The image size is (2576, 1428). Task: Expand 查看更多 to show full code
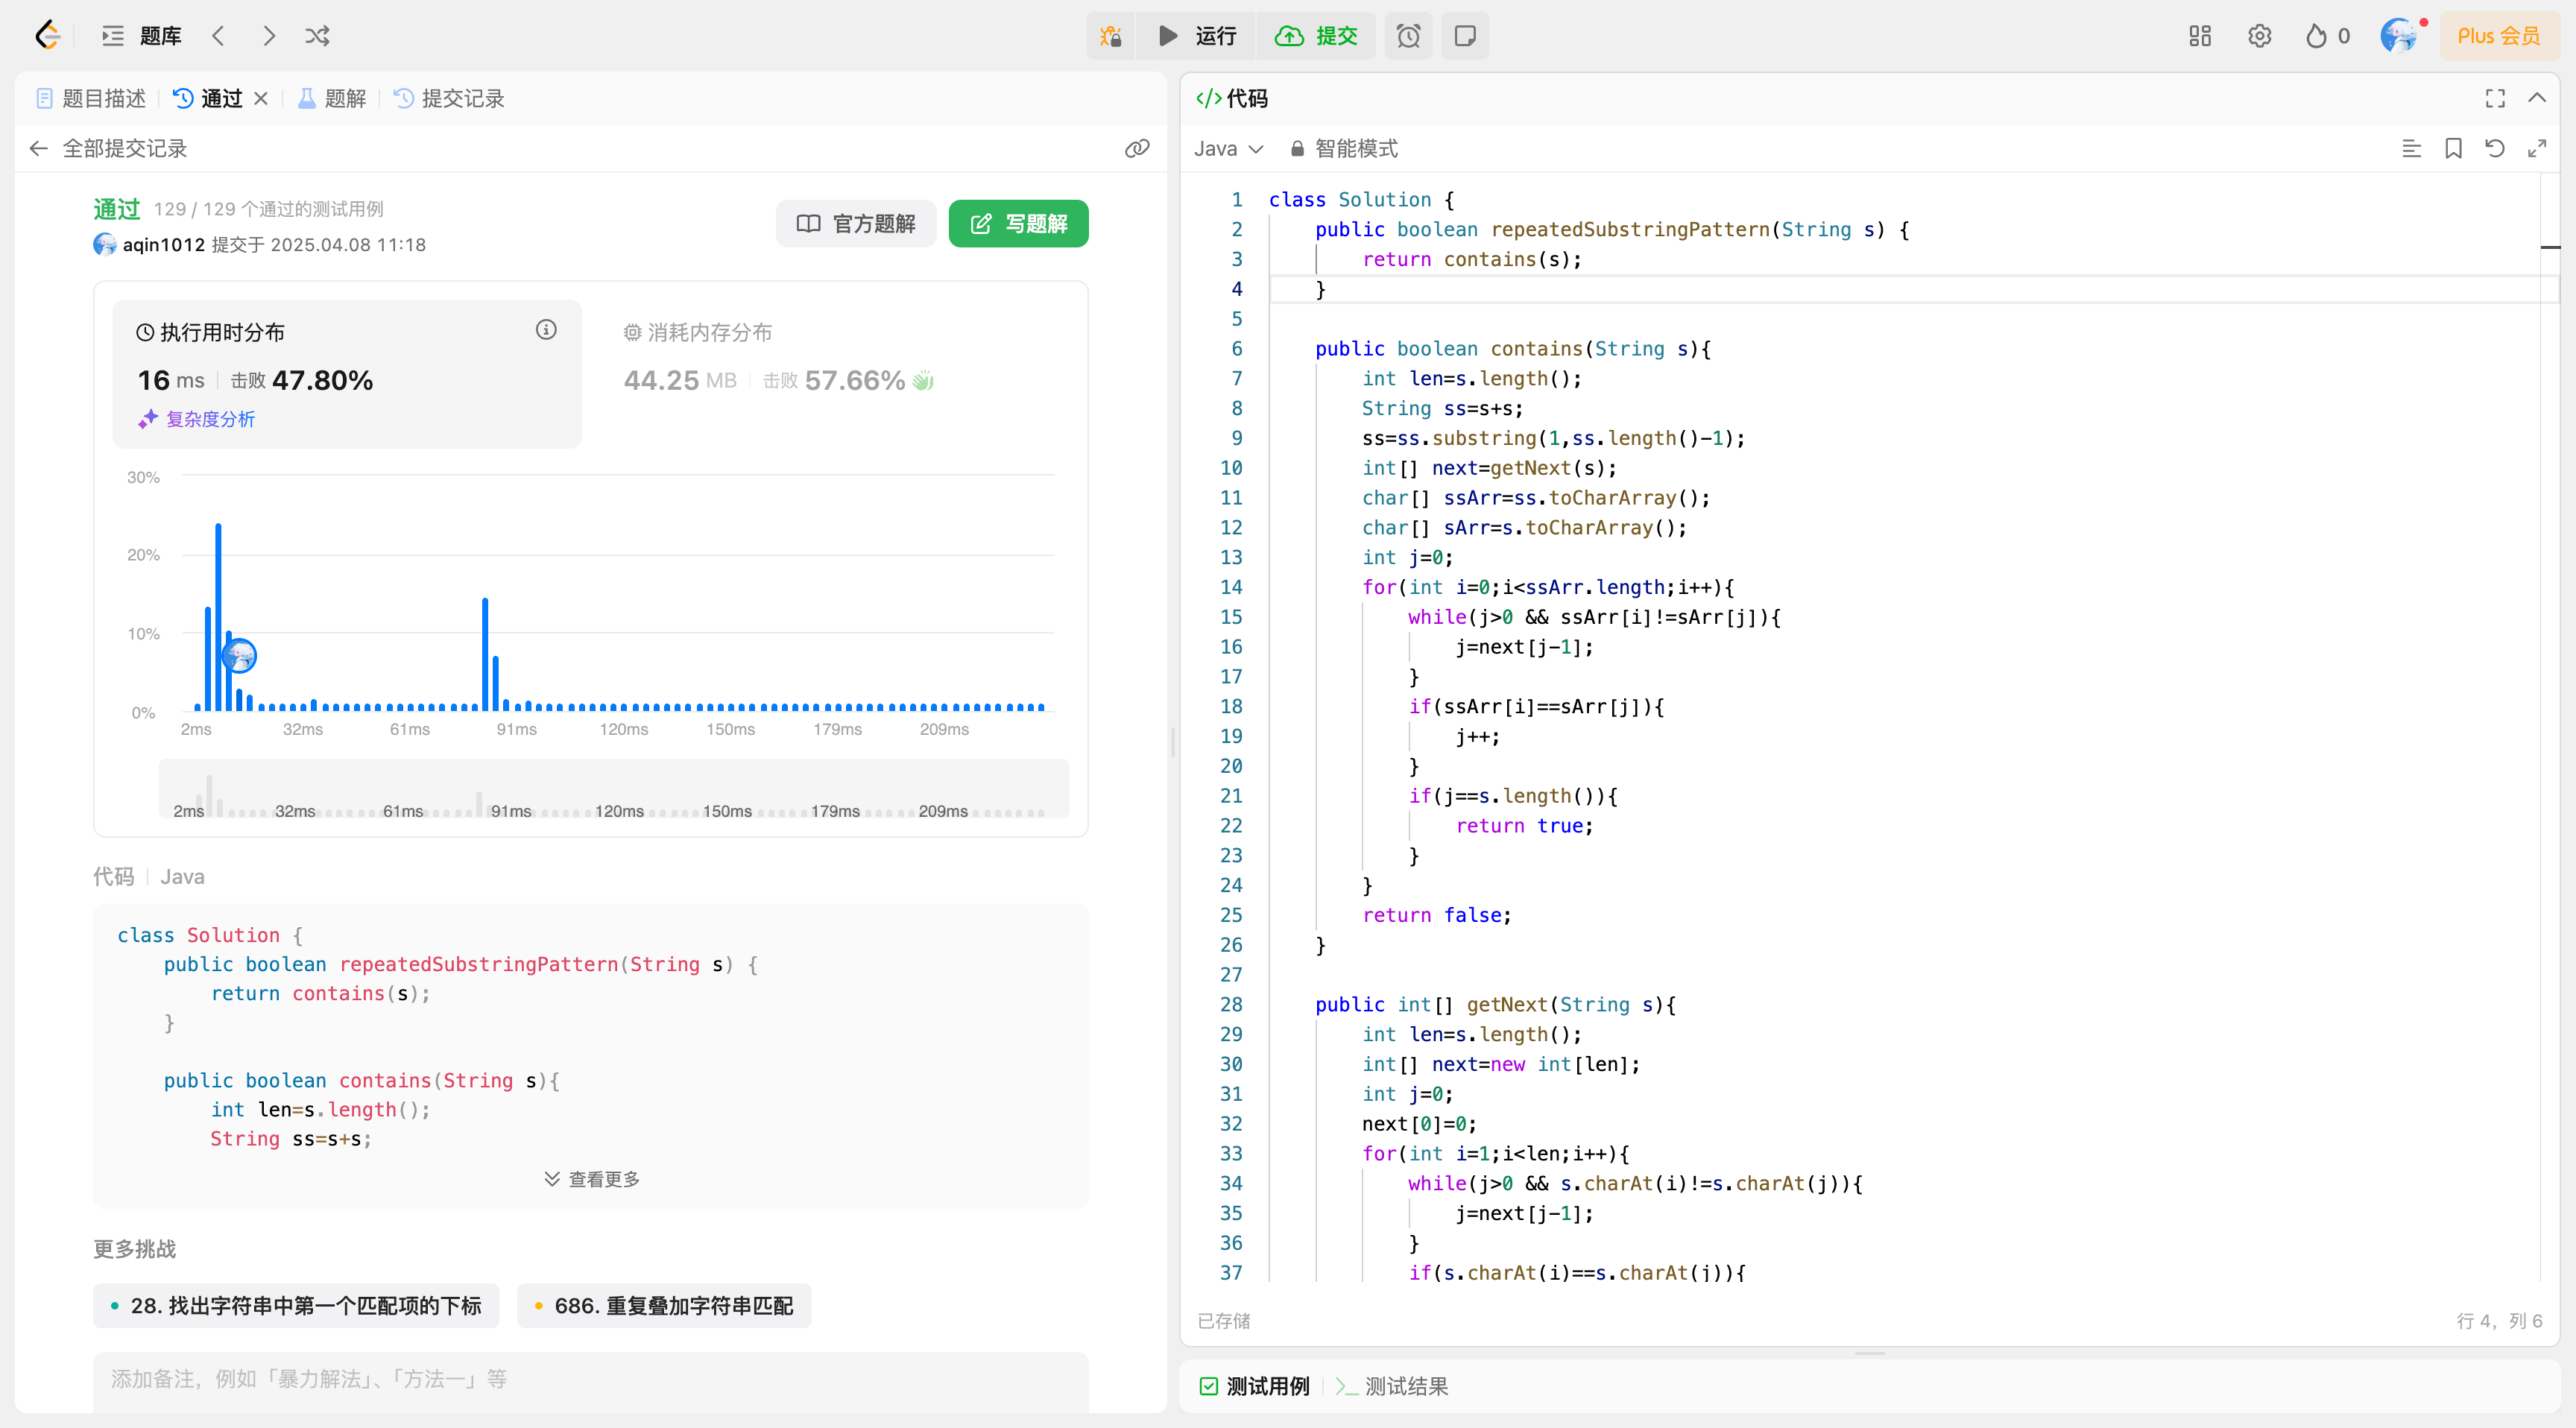590,1178
